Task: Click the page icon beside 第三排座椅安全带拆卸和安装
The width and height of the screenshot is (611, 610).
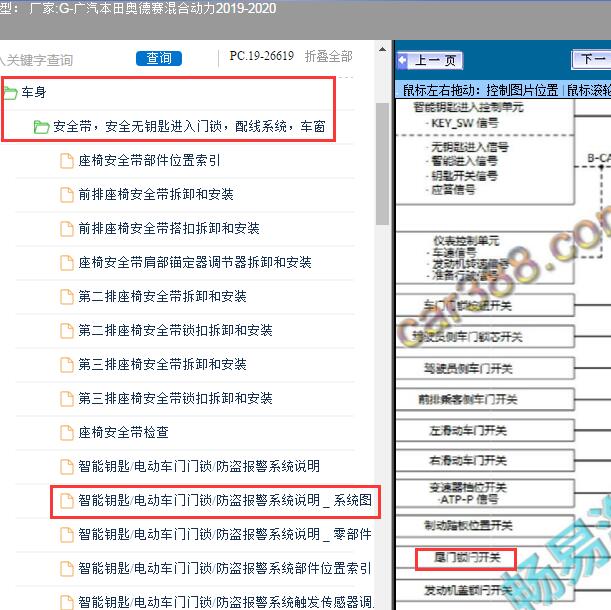Action: click(x=67, y=365)
